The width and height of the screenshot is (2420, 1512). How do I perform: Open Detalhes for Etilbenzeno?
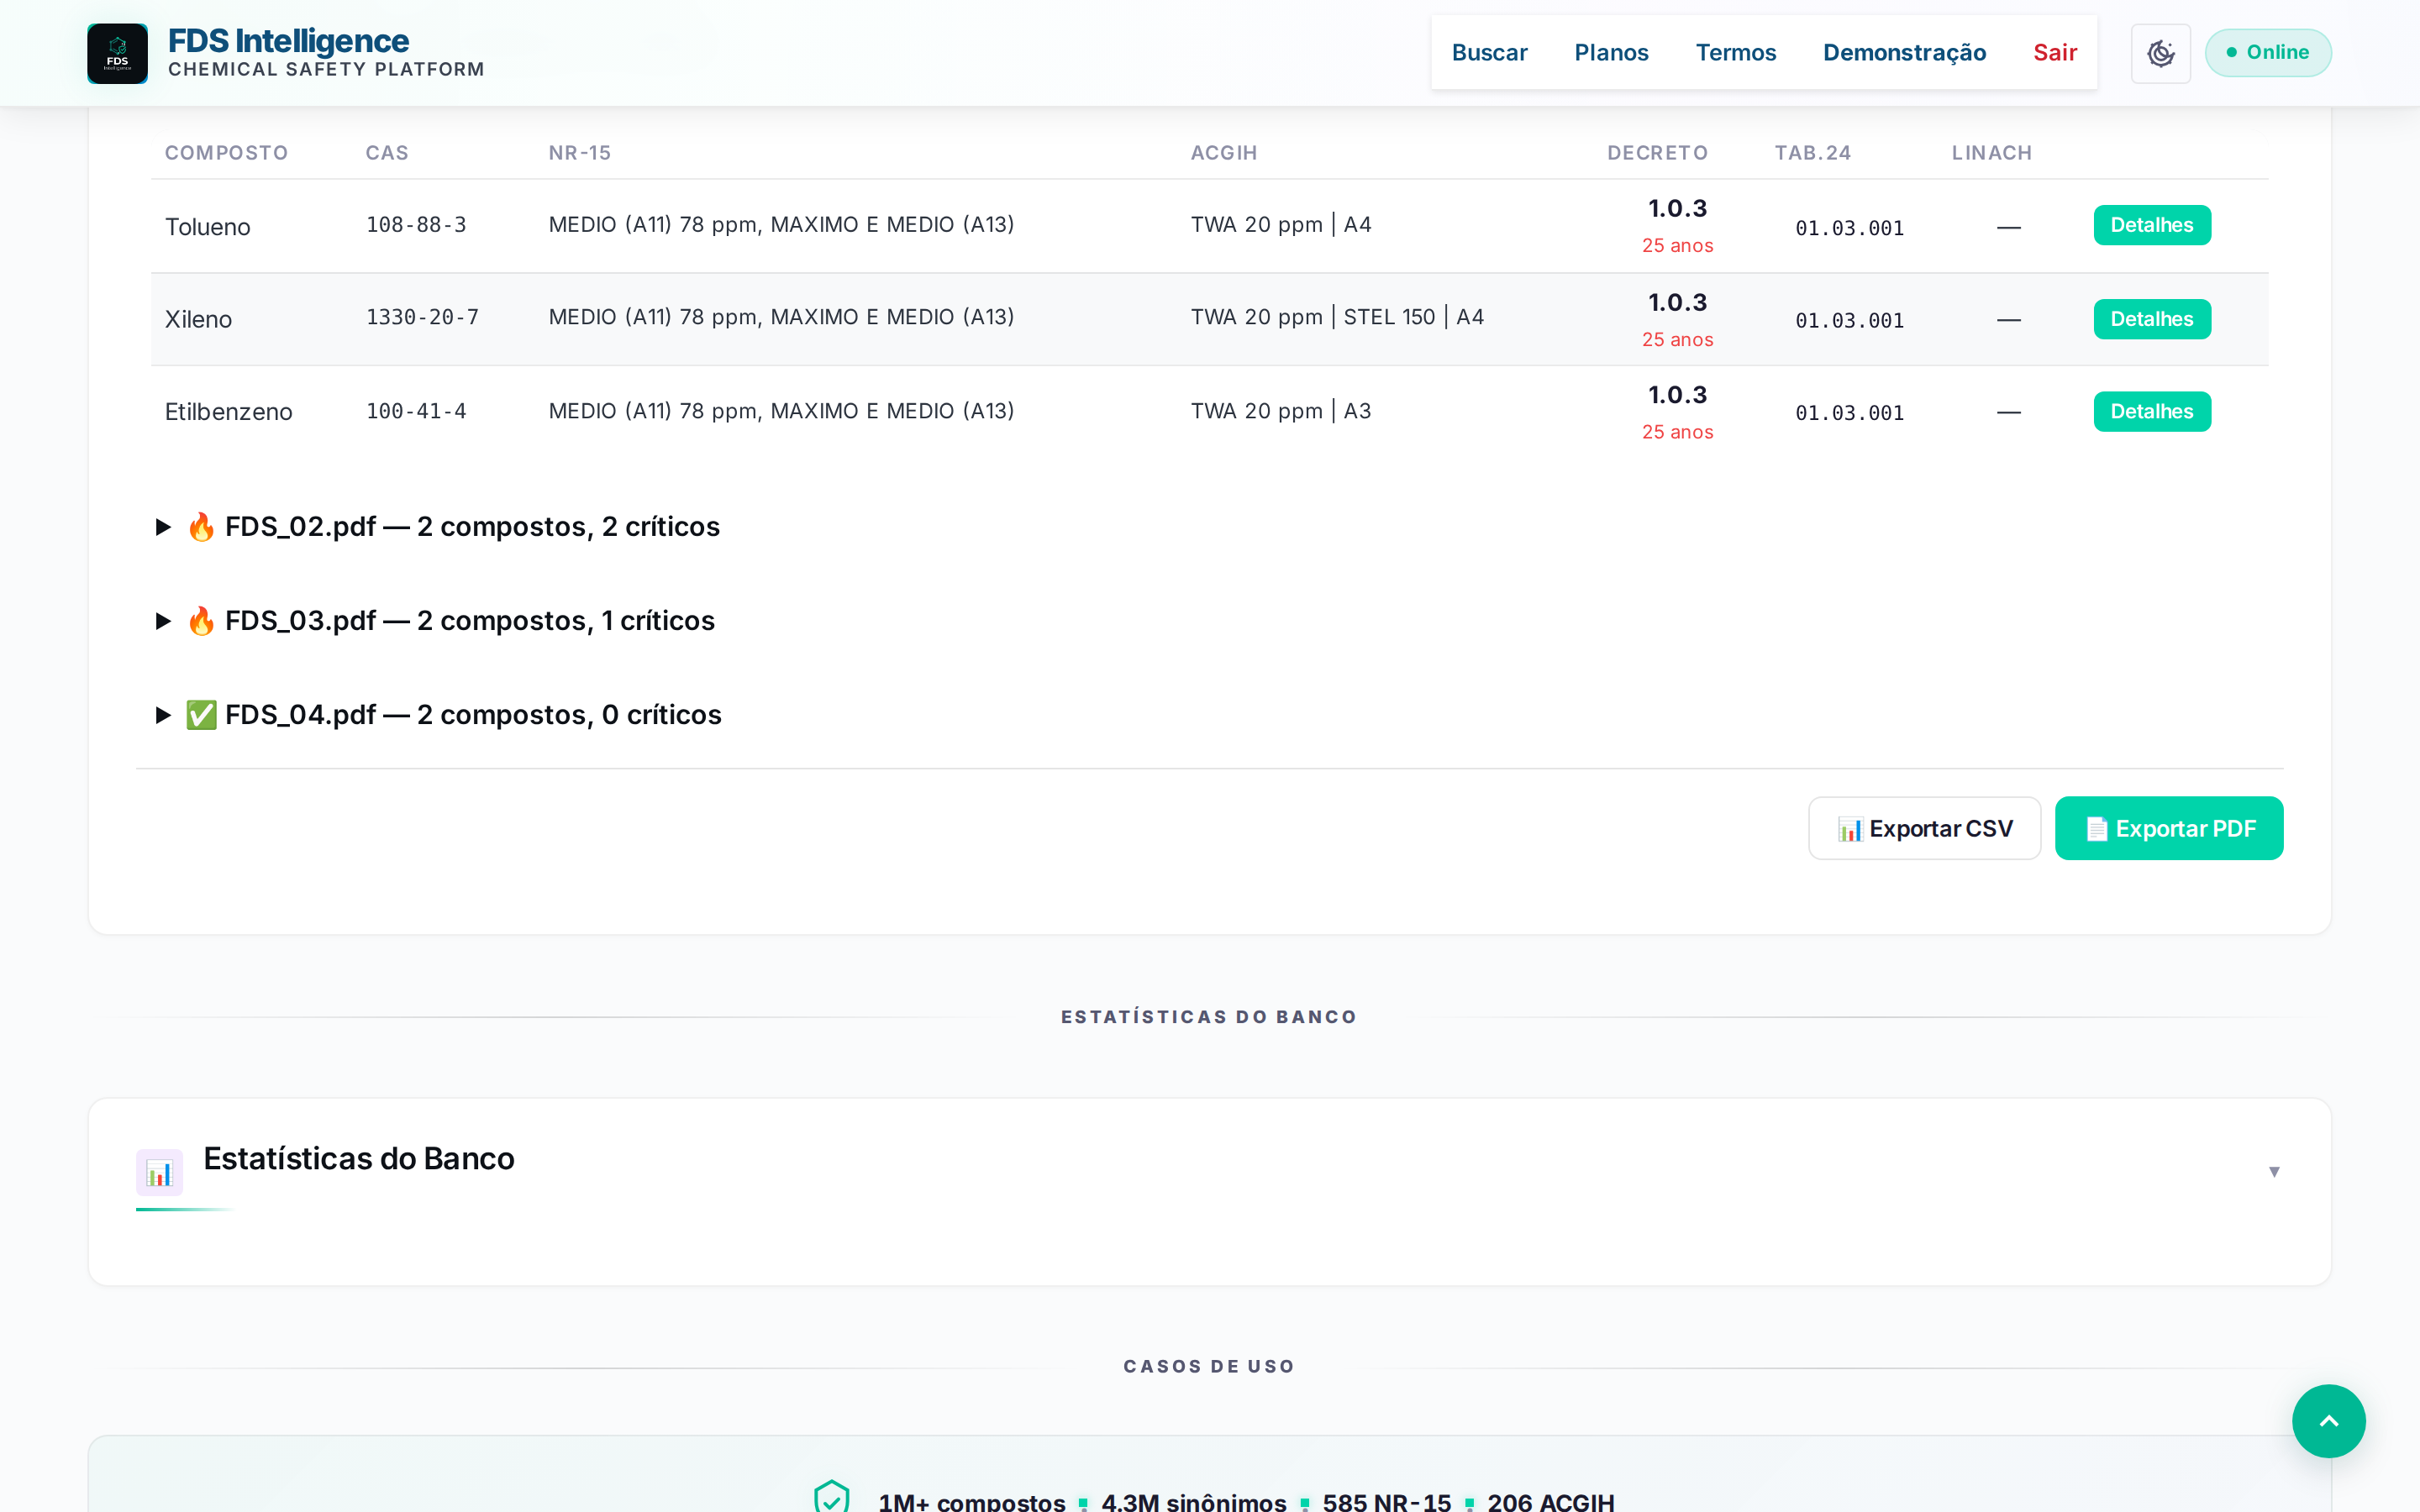2152,411
